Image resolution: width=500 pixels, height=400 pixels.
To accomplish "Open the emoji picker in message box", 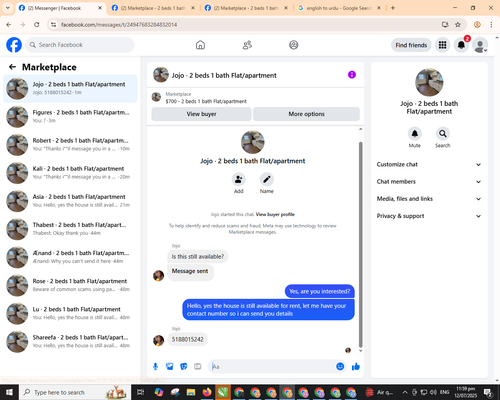I will [340, 366].
